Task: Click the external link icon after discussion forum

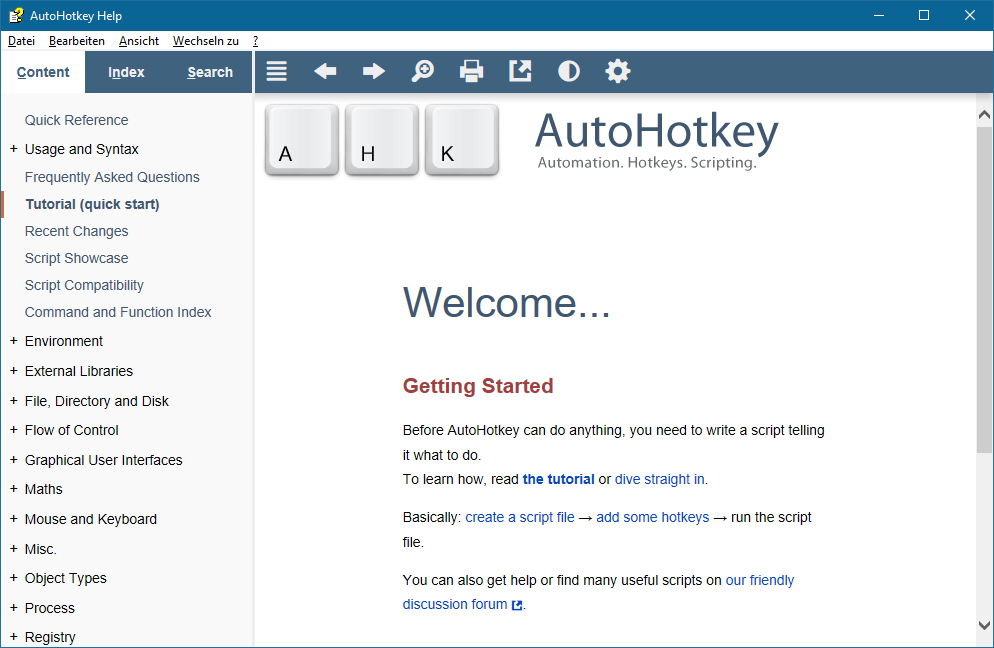Action: coord(517,606)
